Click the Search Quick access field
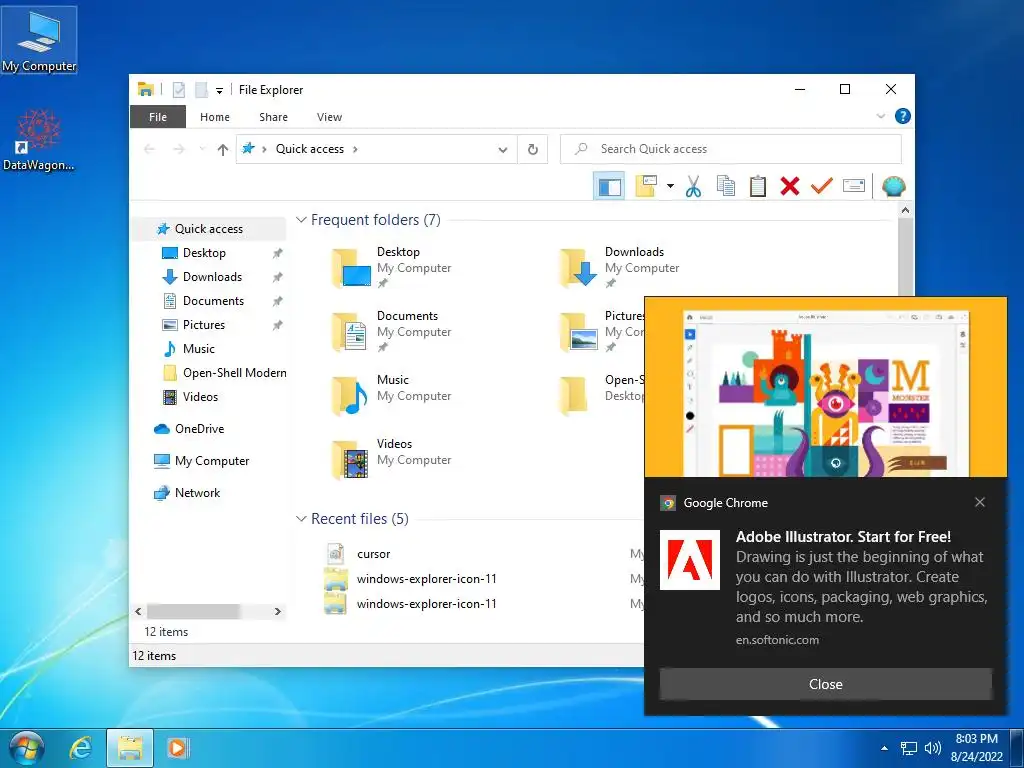The image size is (1024, 768). 731,149
